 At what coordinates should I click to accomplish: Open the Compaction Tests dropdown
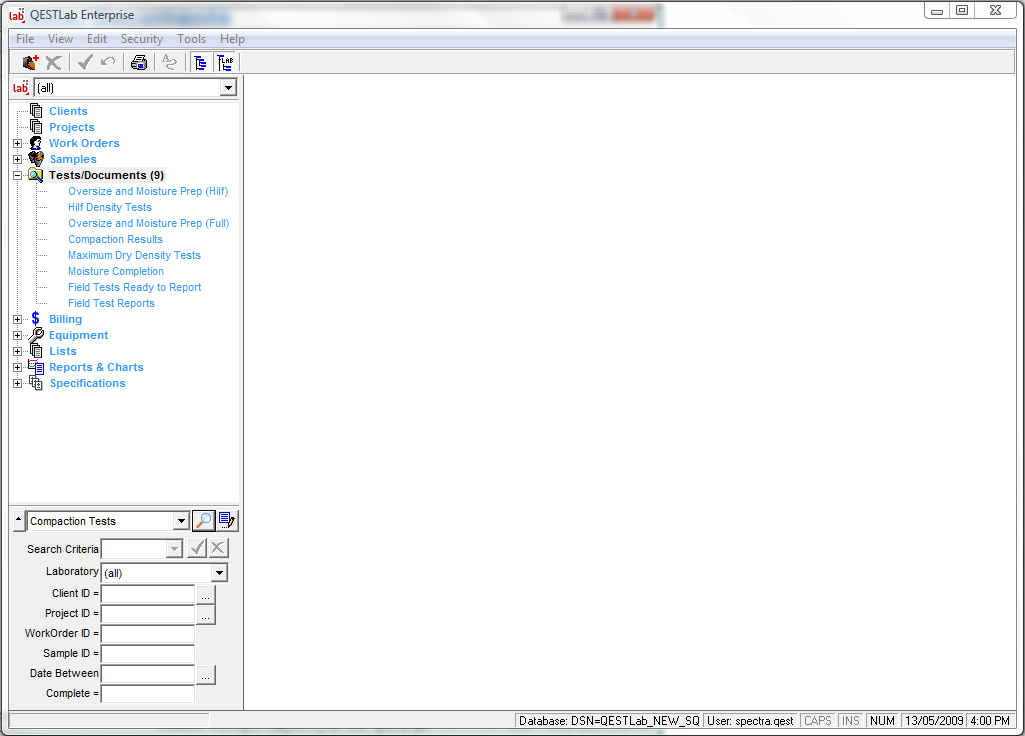[x=180, y=521]
